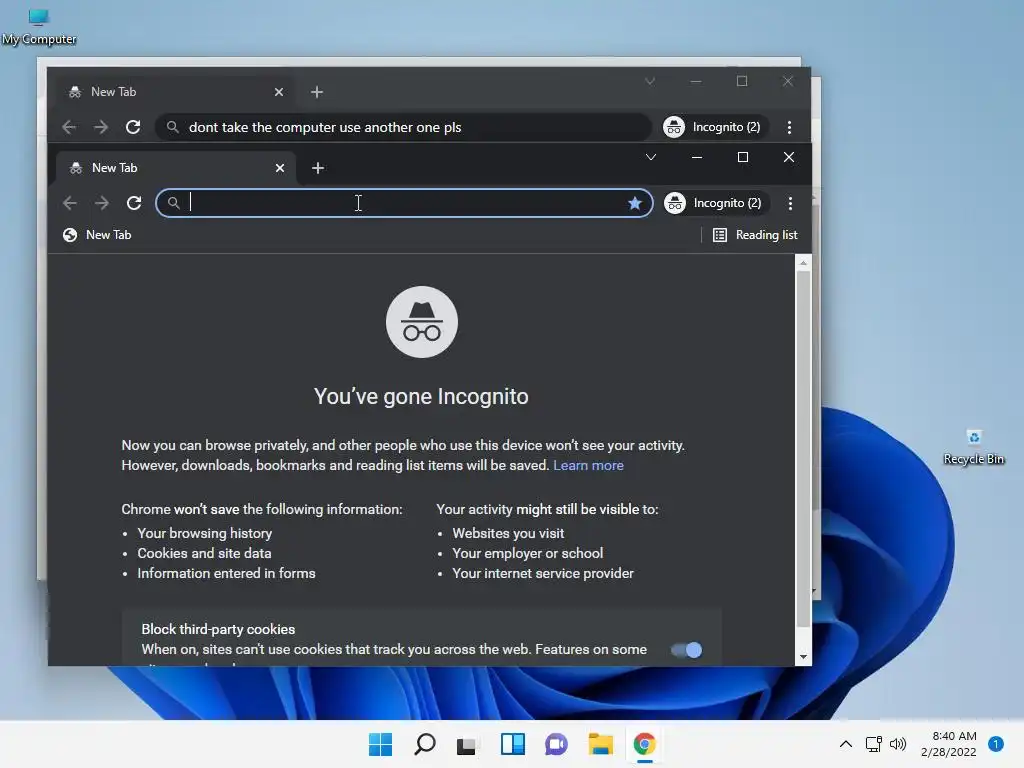Open the Reading list panel
Screen dimensions: 1024x768
tap(755, 235)
